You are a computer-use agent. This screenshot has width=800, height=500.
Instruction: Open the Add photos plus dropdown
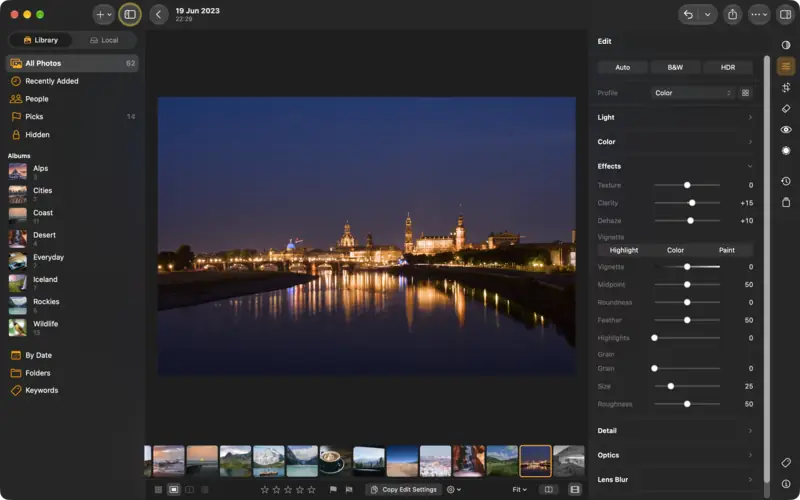(x=104, y=14)
